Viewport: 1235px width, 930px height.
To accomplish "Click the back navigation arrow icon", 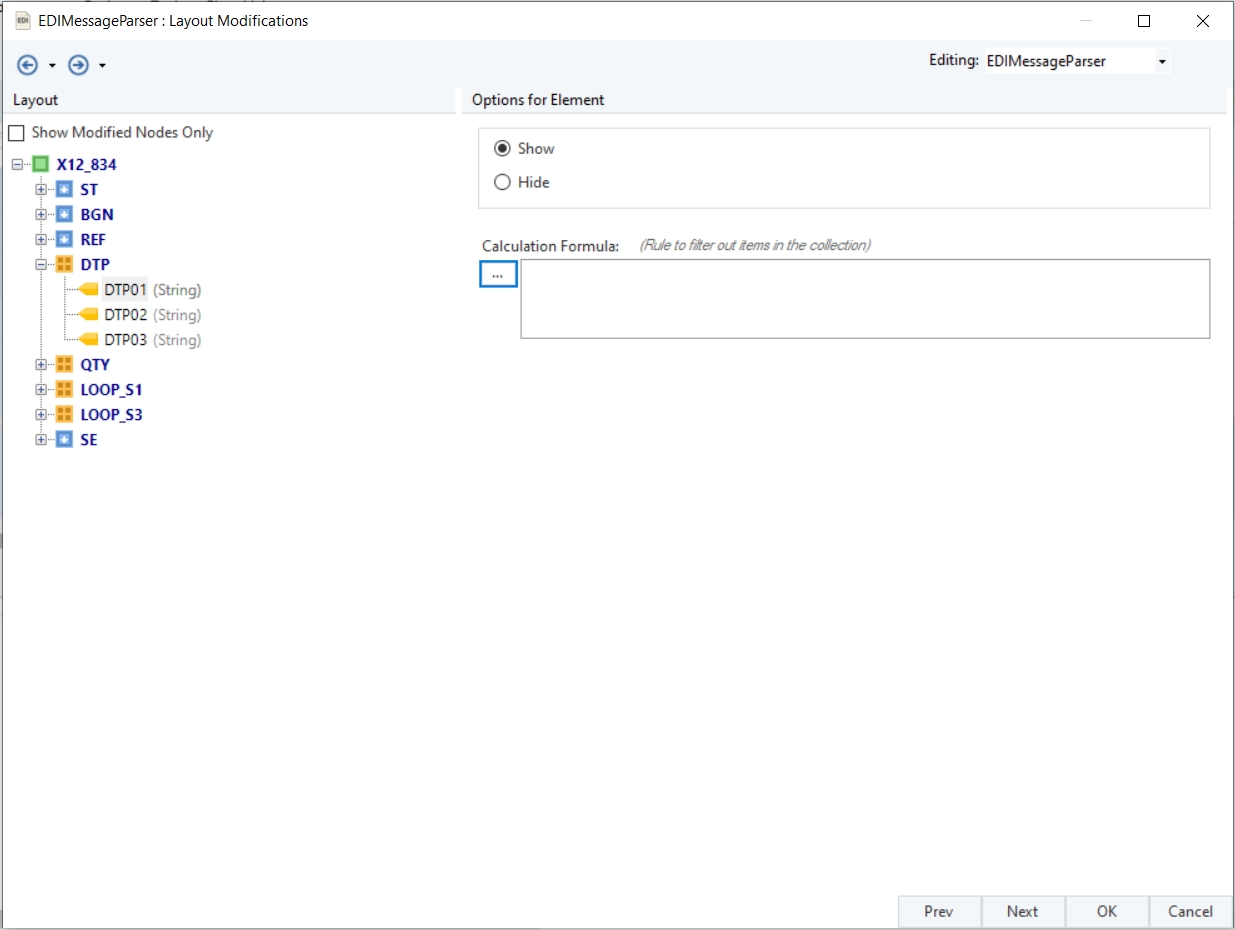I will coord(28,65).
